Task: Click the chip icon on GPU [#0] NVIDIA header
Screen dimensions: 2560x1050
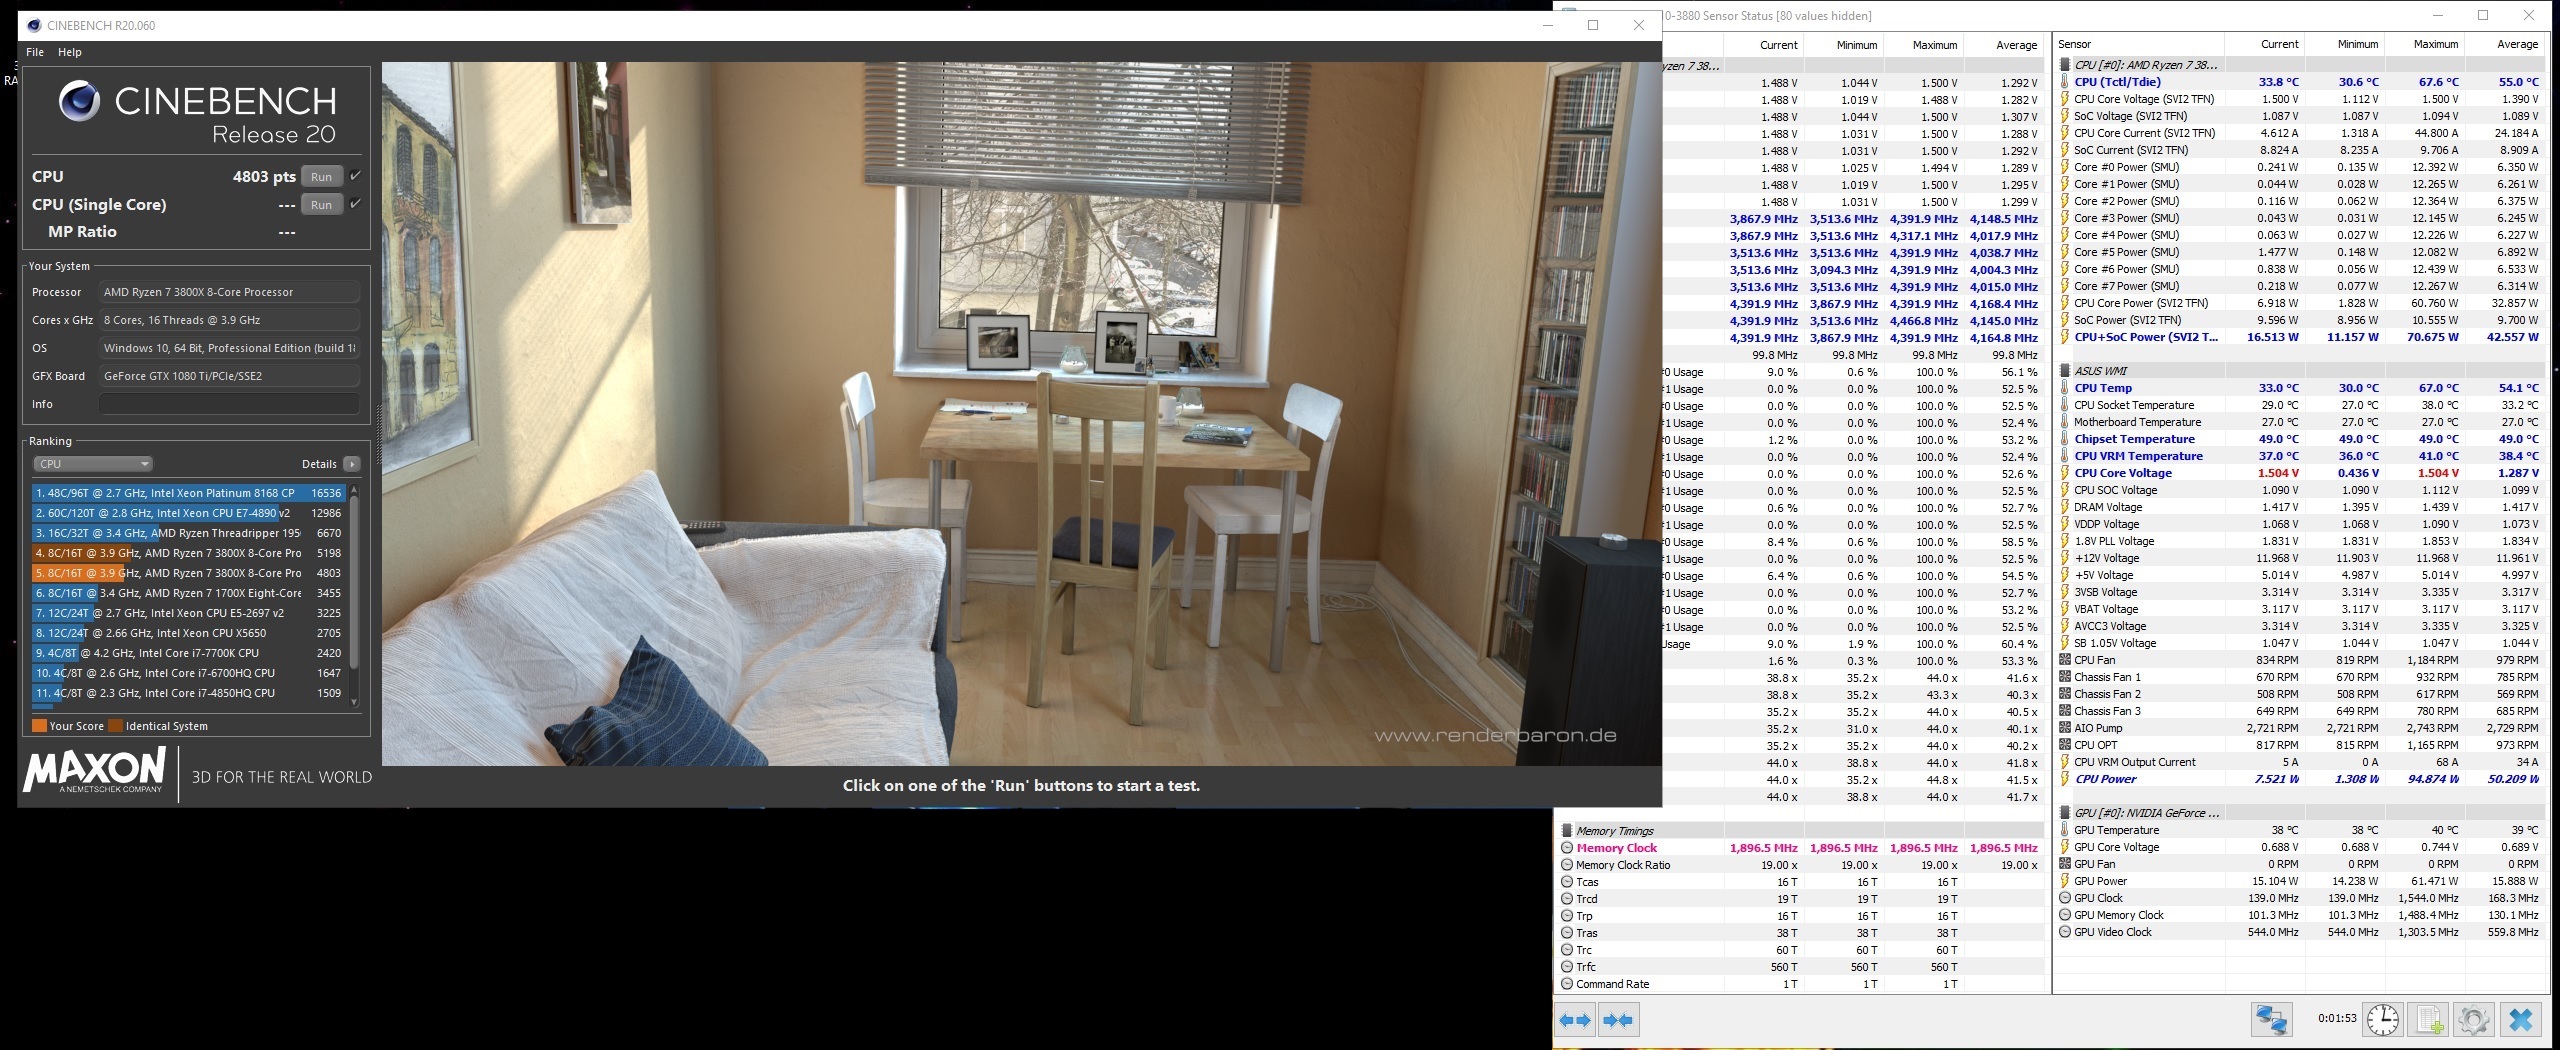Action: click(2065, 813)
